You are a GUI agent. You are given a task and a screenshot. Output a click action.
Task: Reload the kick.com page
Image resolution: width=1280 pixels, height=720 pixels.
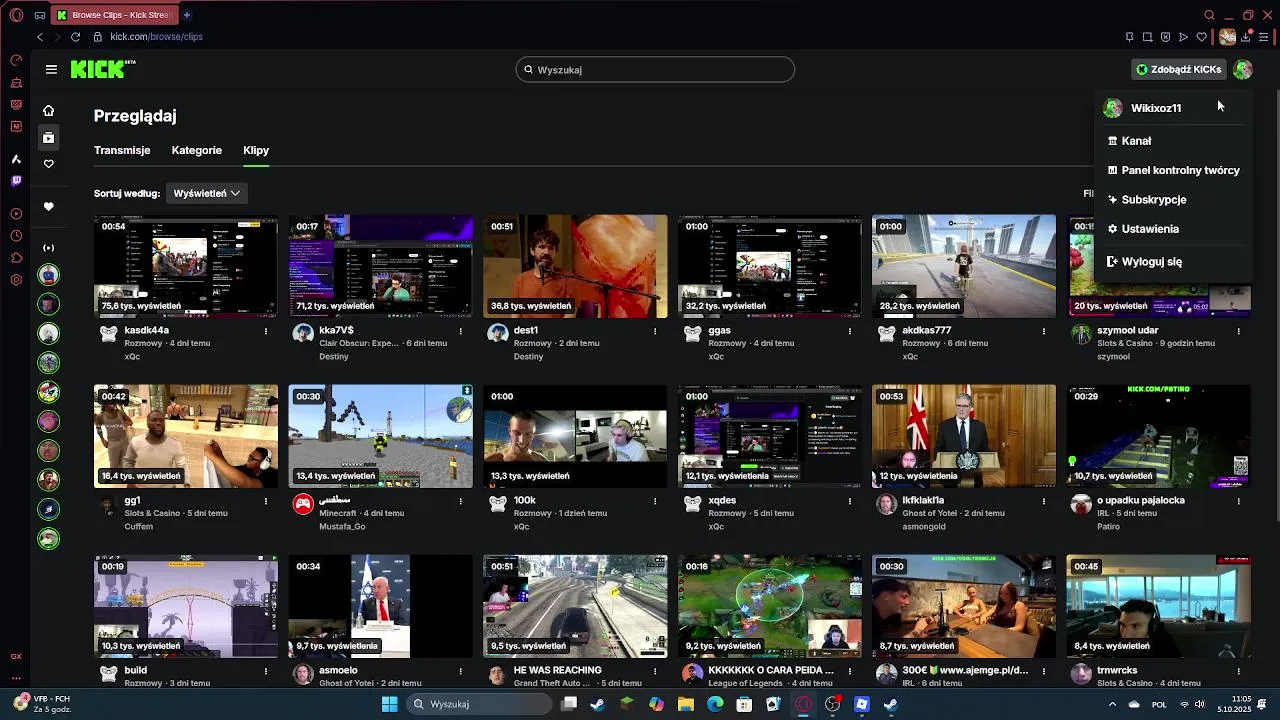[75, 36]
